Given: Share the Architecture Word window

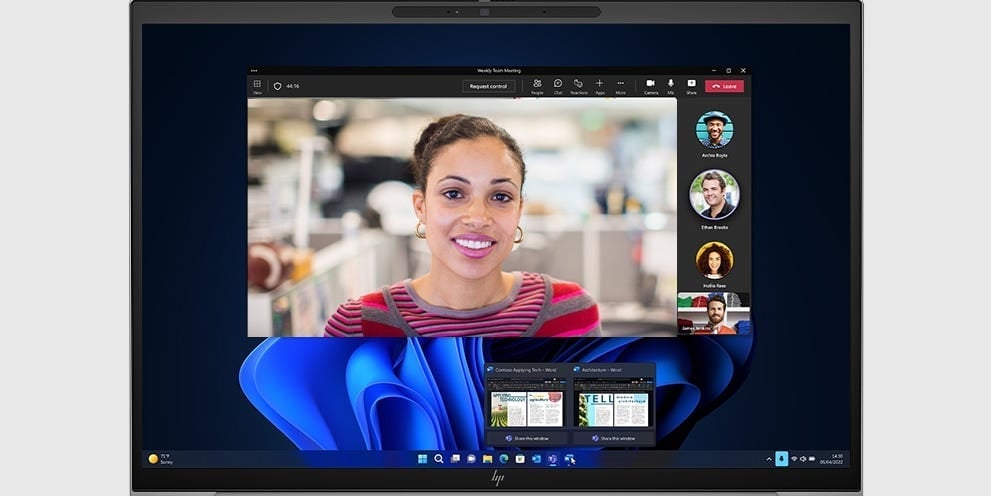Looking at the screenshot, I should click(613, 438).
